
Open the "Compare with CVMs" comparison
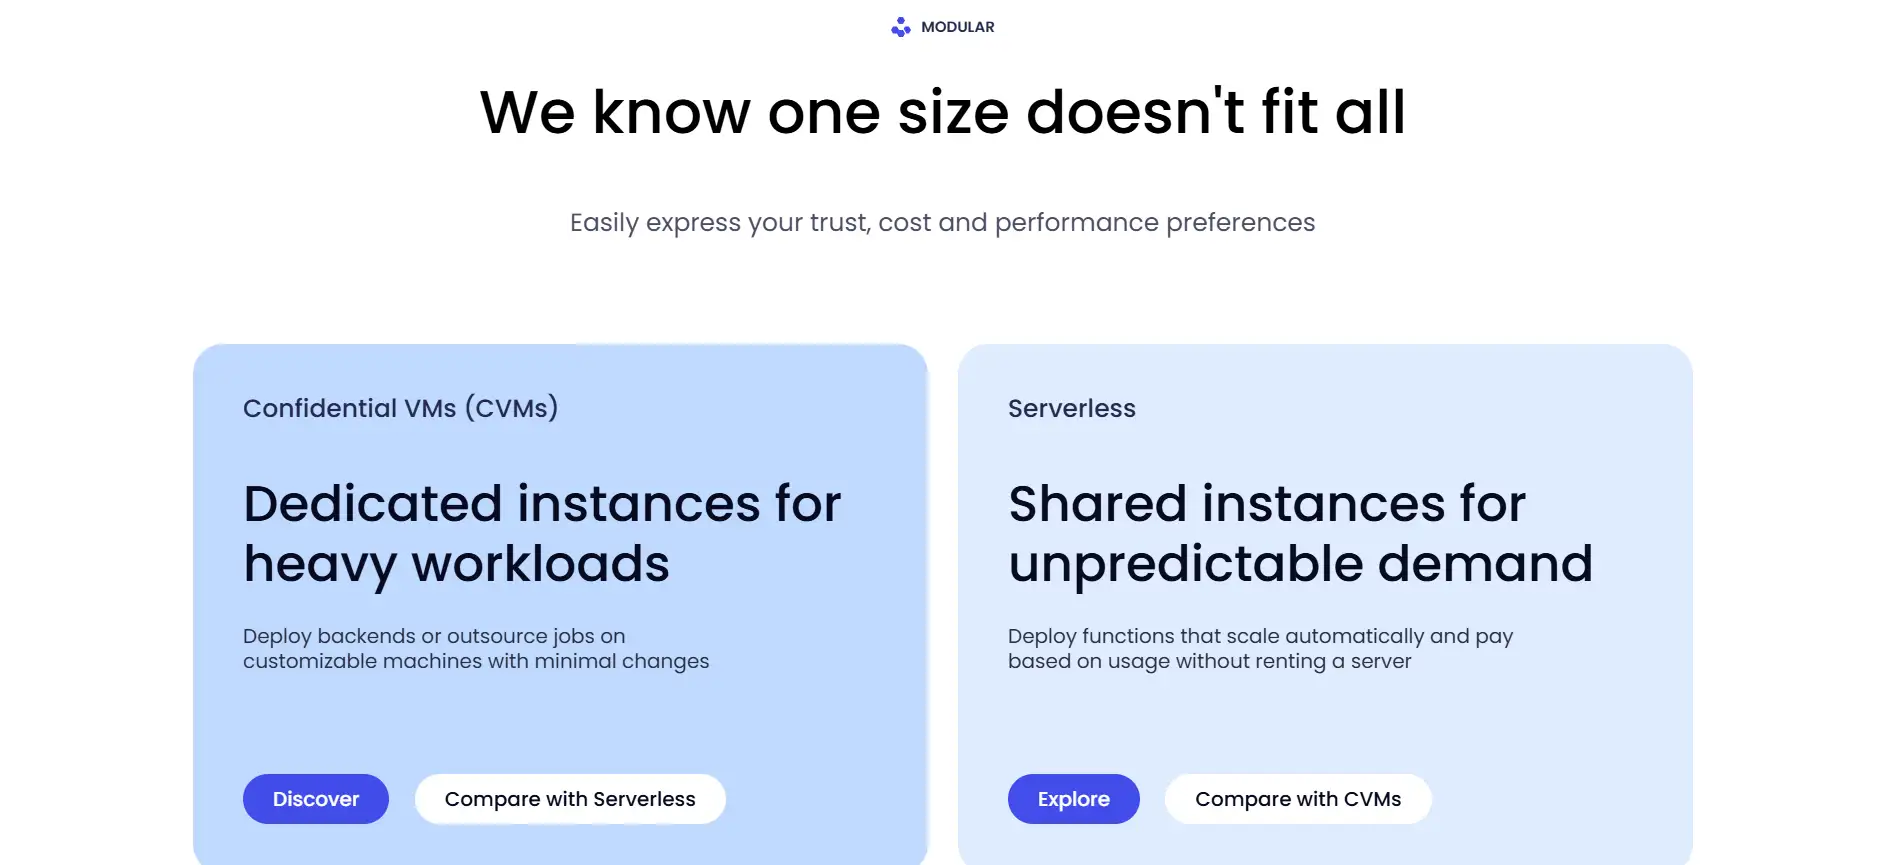tap(1297, 799)
